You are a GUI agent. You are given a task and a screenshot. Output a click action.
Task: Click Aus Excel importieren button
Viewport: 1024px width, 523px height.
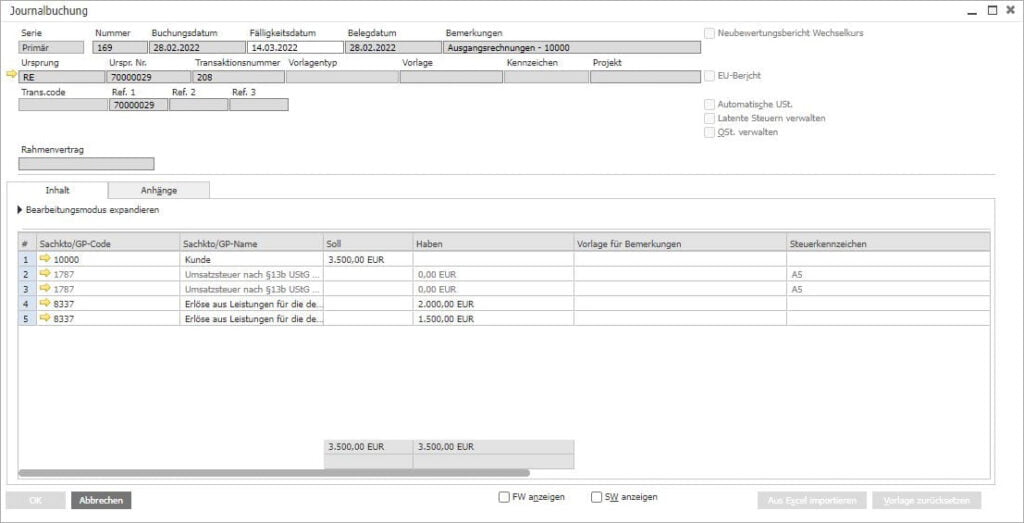(811, 500)
